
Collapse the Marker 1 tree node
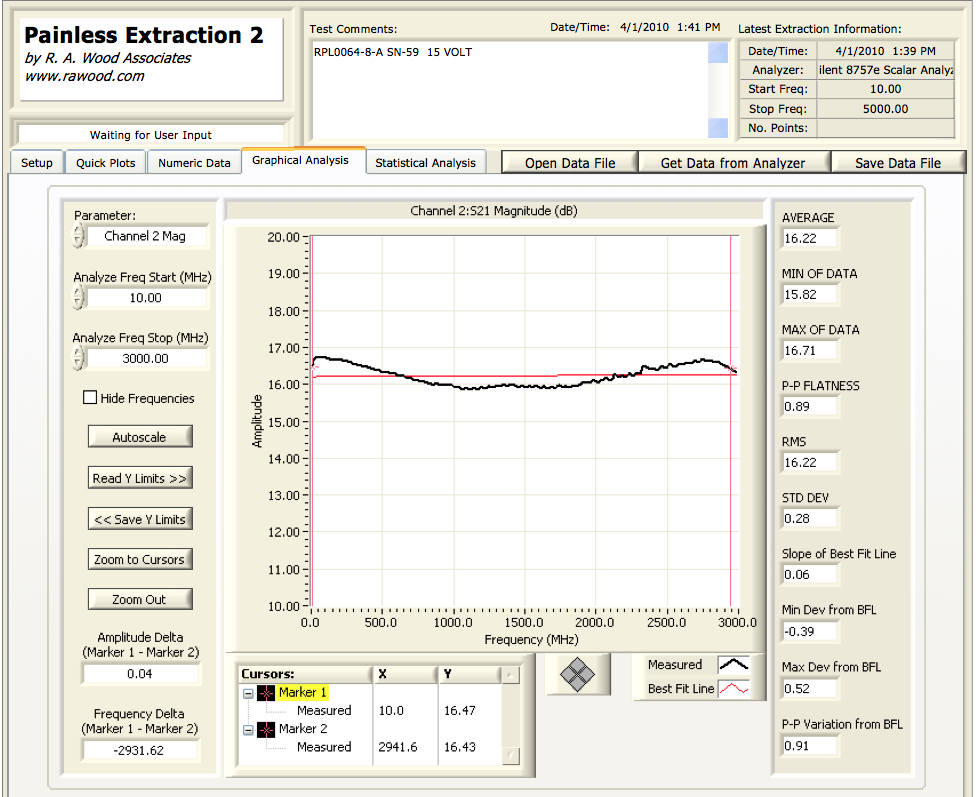click(248, 693)
